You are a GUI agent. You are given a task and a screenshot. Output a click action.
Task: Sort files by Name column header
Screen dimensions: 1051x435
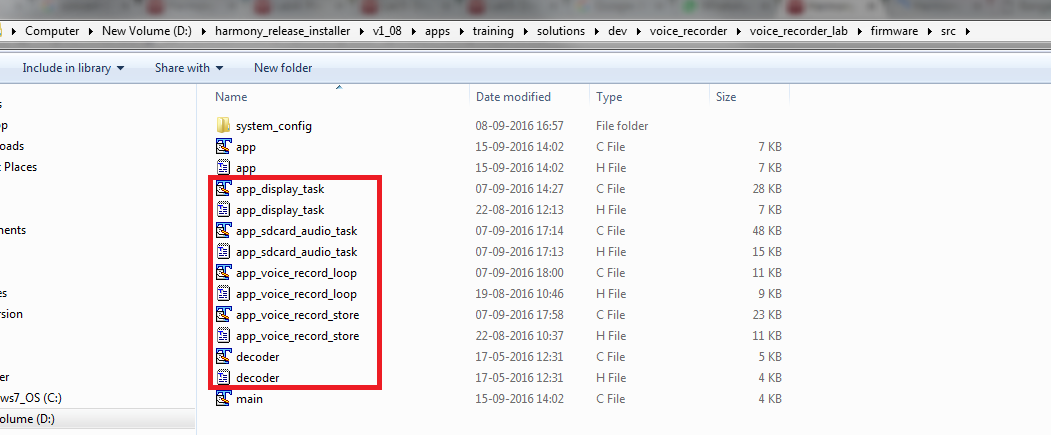[231, 97]
